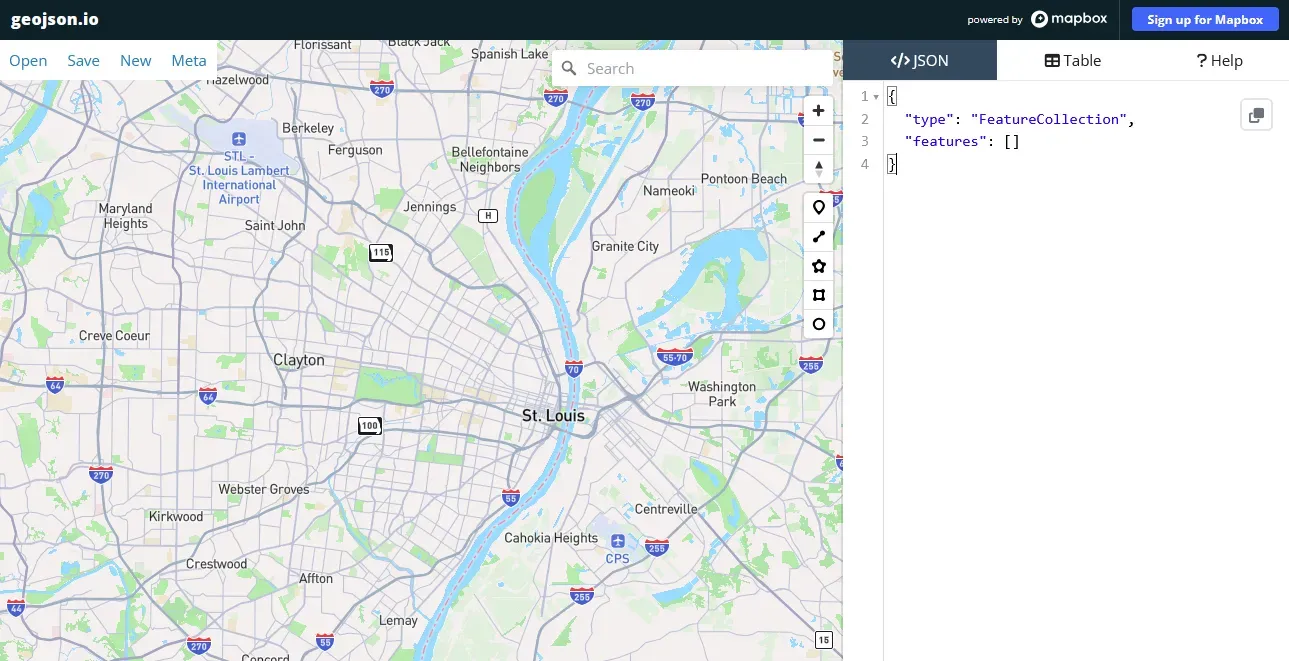Copy the GeoJSON using the copy icon
The height and width of the screenshot is (661, 1289).
coord(1256,114)
